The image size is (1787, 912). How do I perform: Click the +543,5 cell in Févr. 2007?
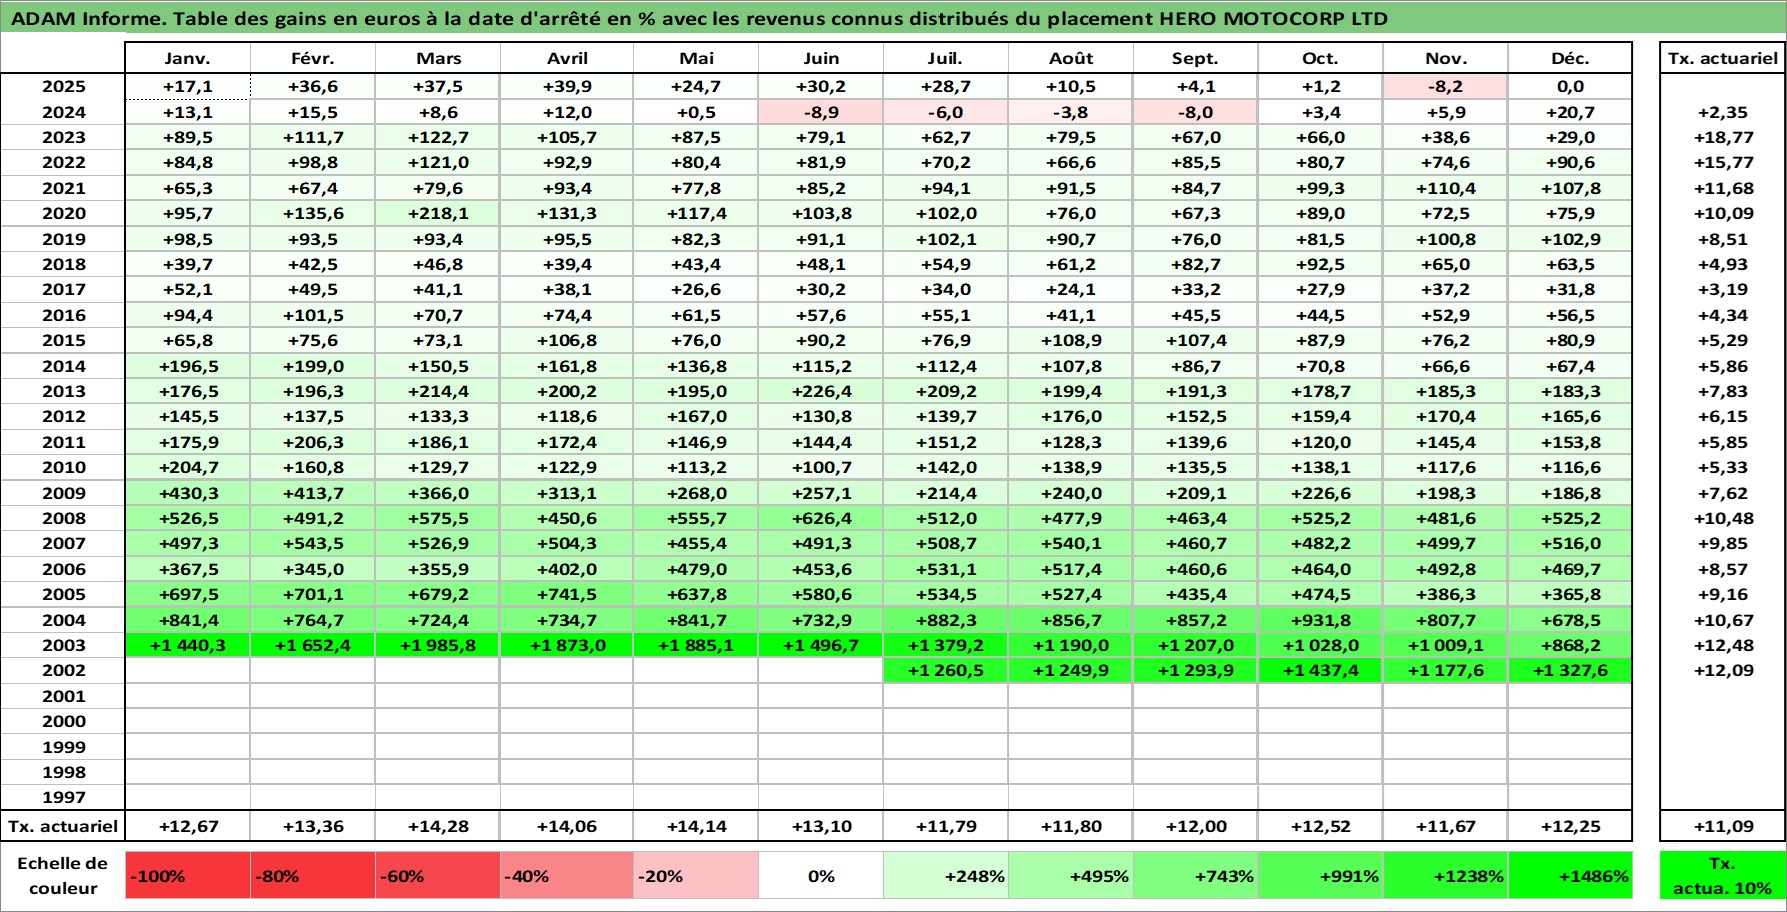(x=313, y=543)
